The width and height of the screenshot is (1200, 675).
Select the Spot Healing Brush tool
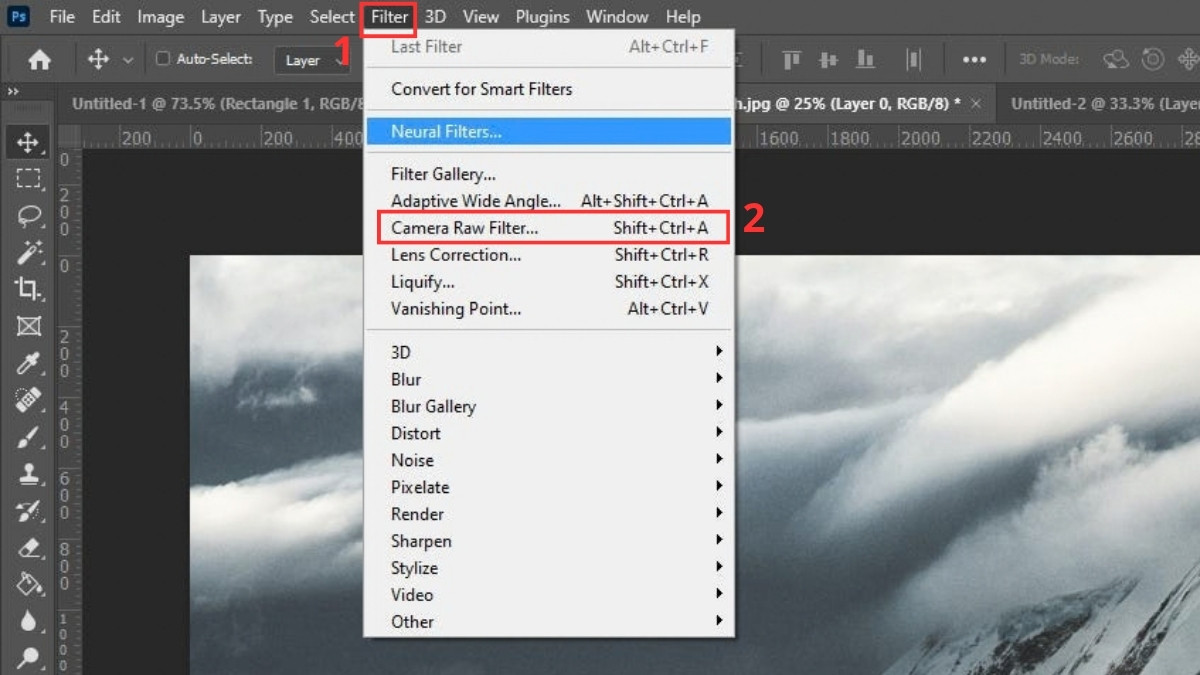pyautogui.click(x=28, y=400)
